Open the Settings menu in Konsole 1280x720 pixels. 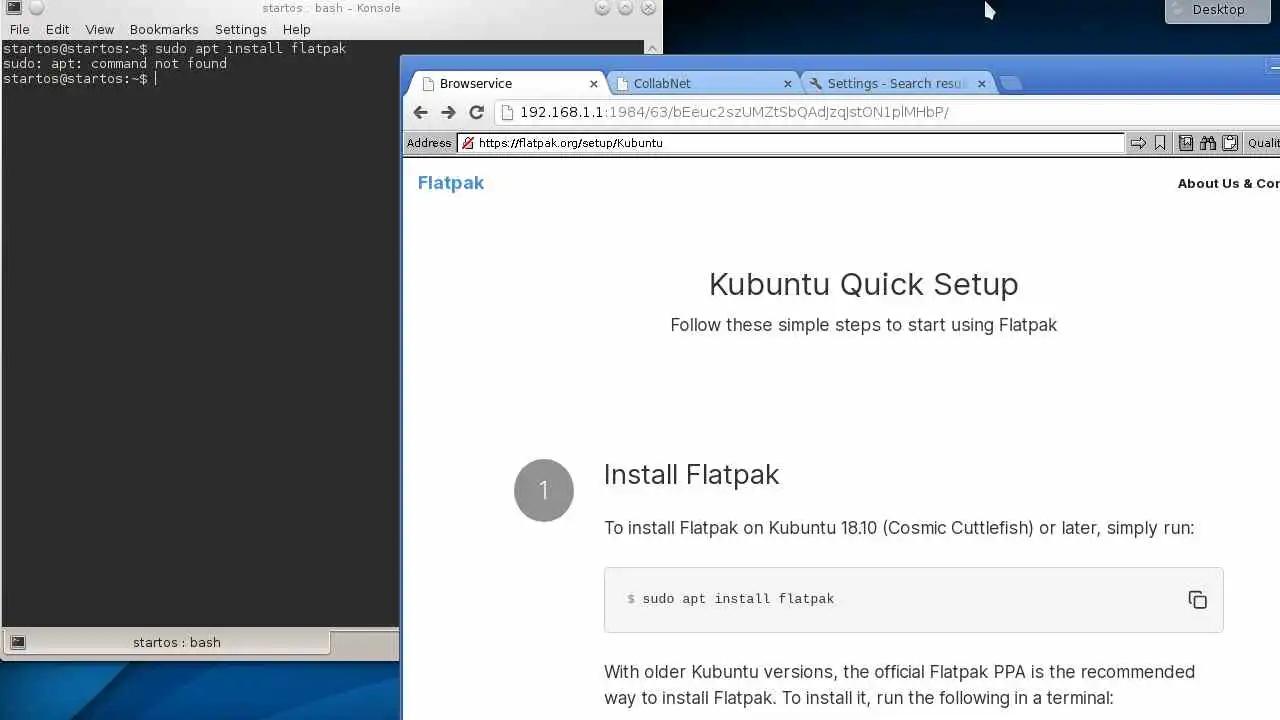tap(240, 29)
